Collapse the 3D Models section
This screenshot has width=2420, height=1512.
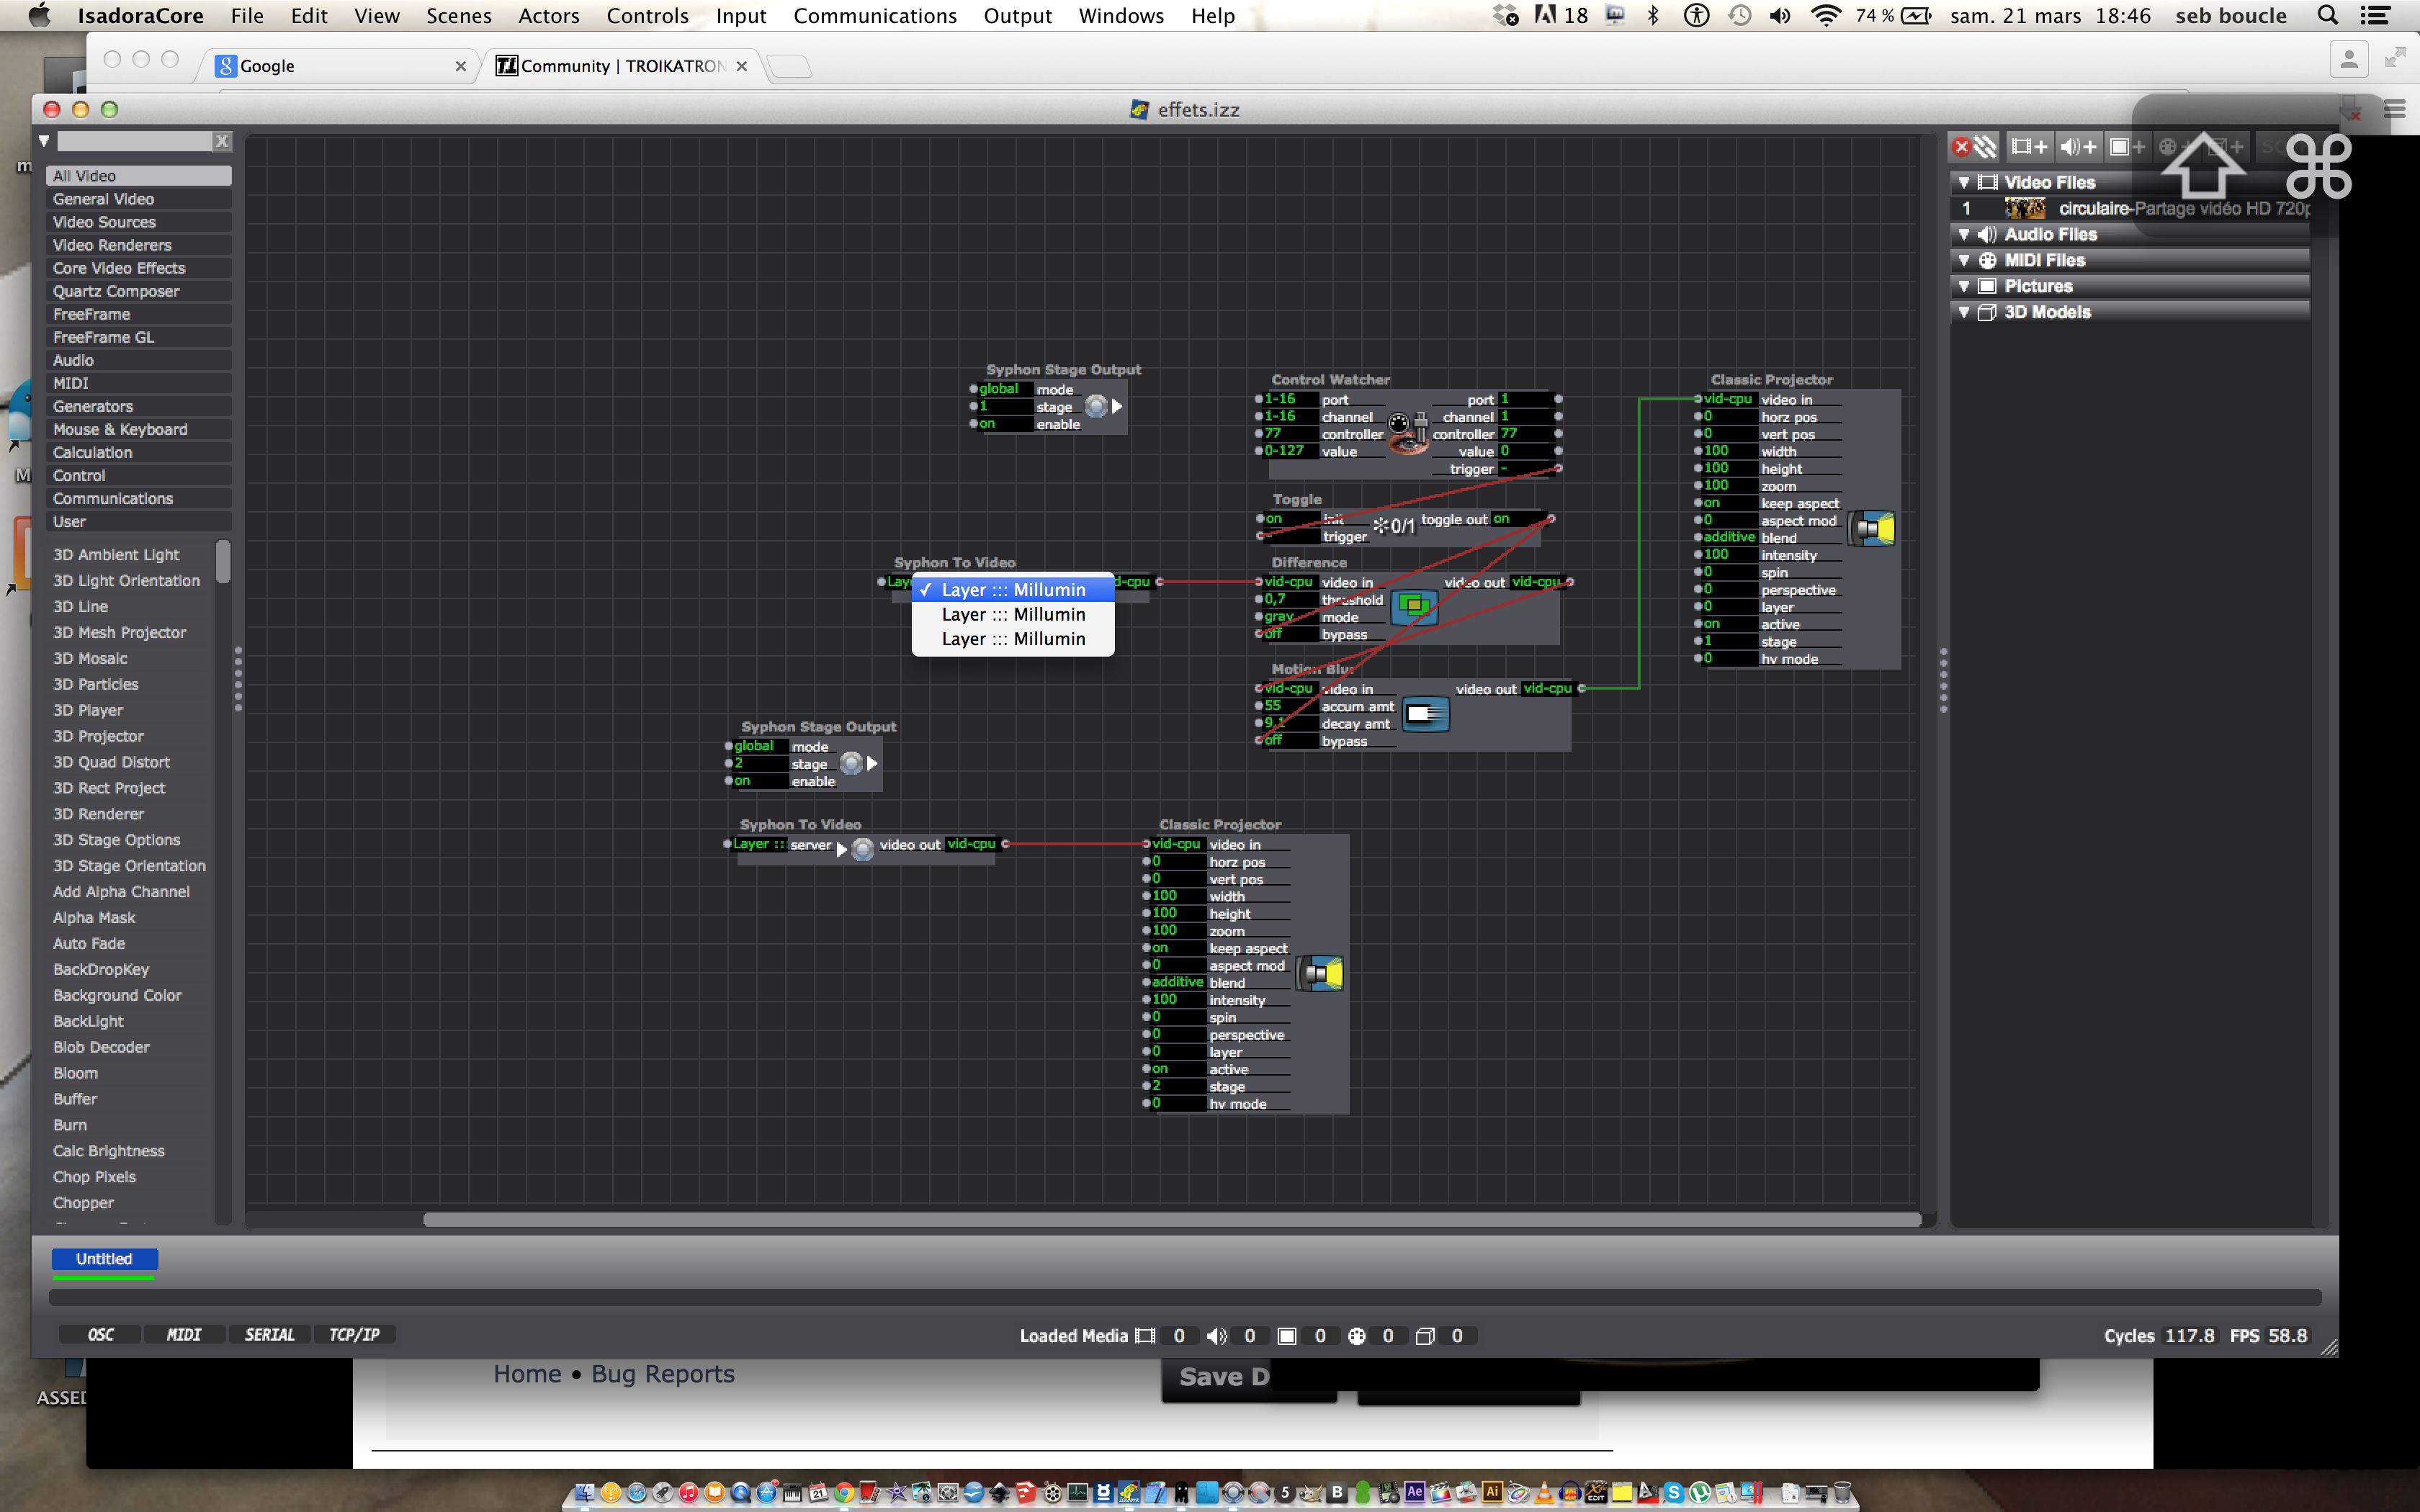[x=1964, y=312]
